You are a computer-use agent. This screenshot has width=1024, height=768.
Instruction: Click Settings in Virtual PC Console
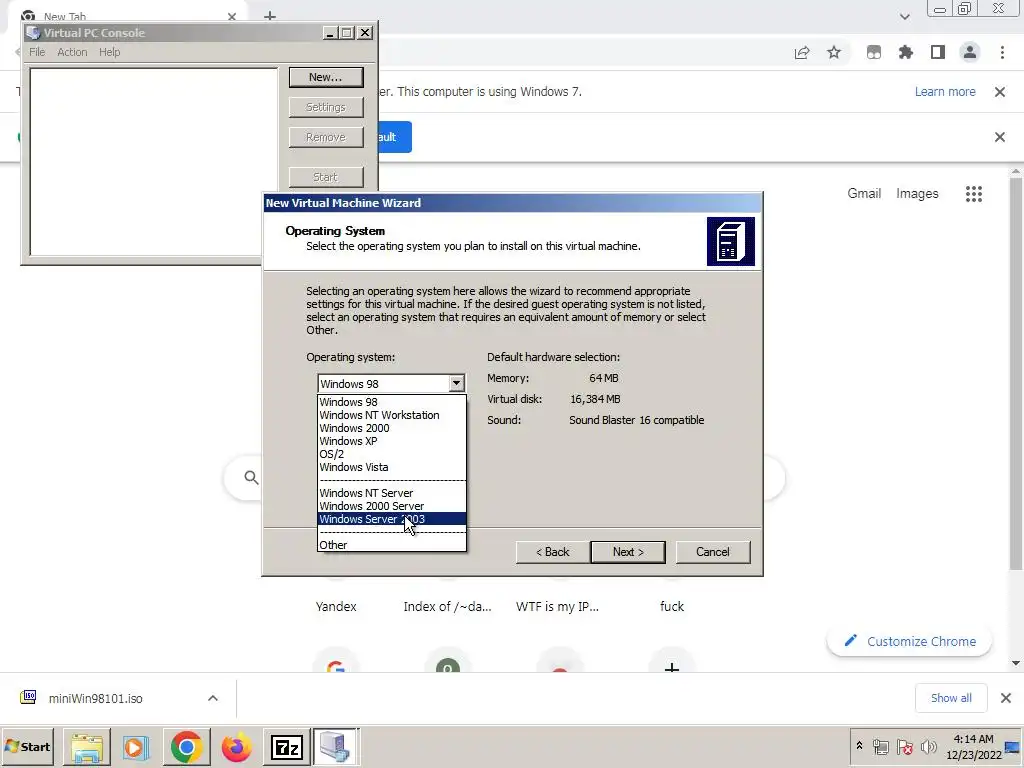[326, 107]
